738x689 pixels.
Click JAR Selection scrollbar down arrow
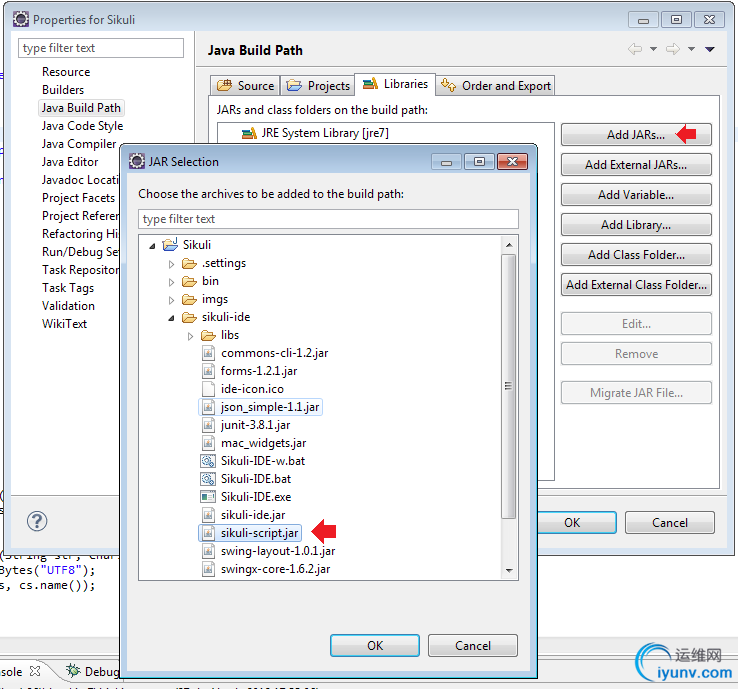click(x=509, y=570)
